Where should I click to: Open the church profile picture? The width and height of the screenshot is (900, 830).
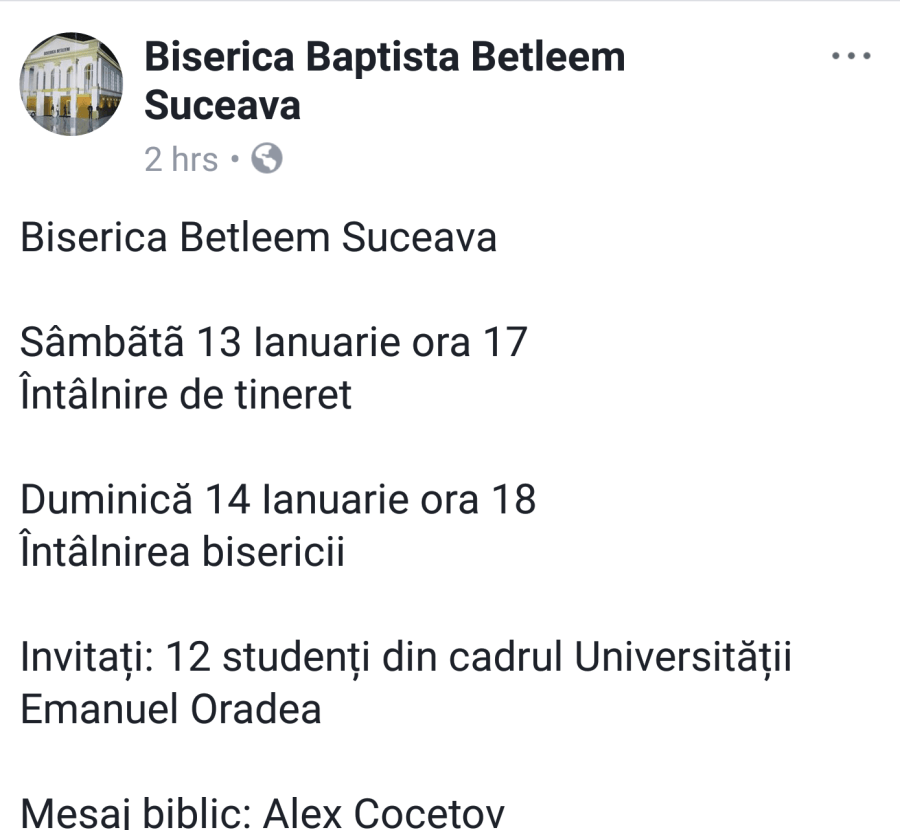pos(71,85)
